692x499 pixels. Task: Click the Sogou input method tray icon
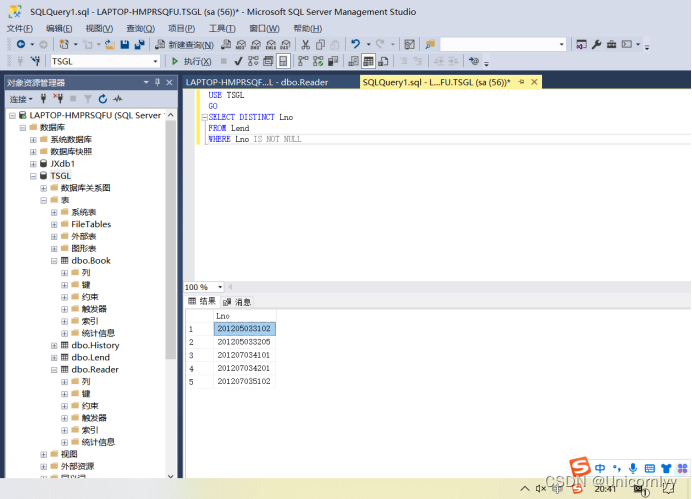[x=576, y=488]
